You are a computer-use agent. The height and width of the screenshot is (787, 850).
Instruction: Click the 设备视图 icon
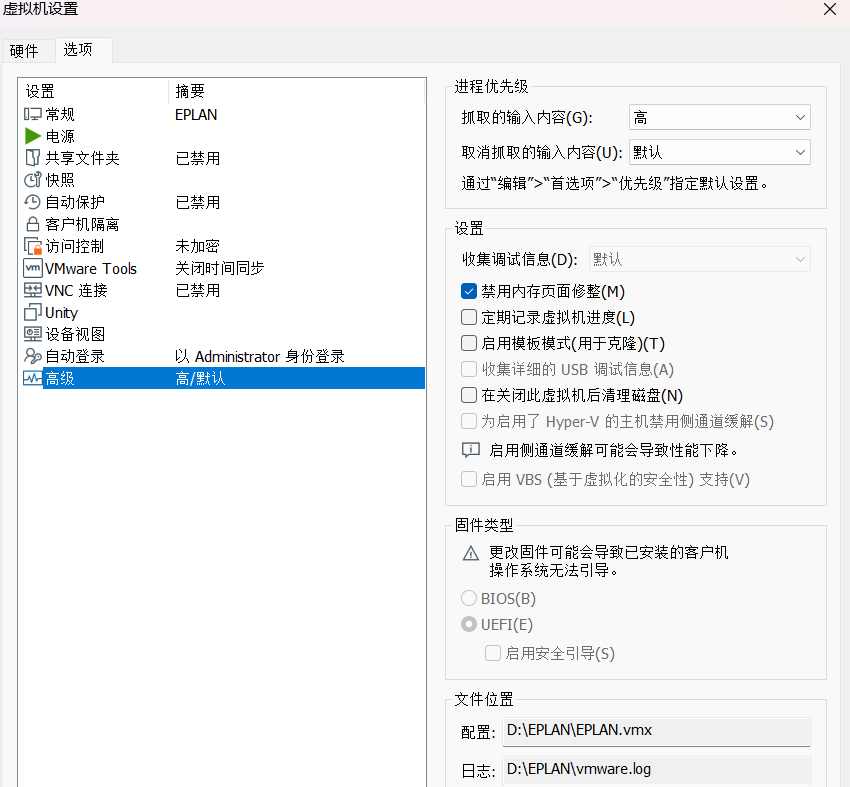point(33,334)
